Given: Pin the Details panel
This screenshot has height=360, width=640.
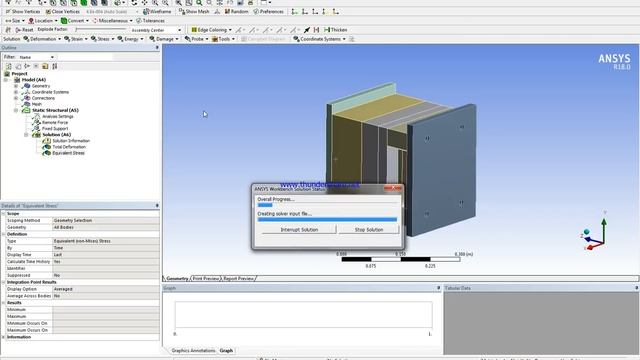Looking at the screenshot, I should 157,206.
